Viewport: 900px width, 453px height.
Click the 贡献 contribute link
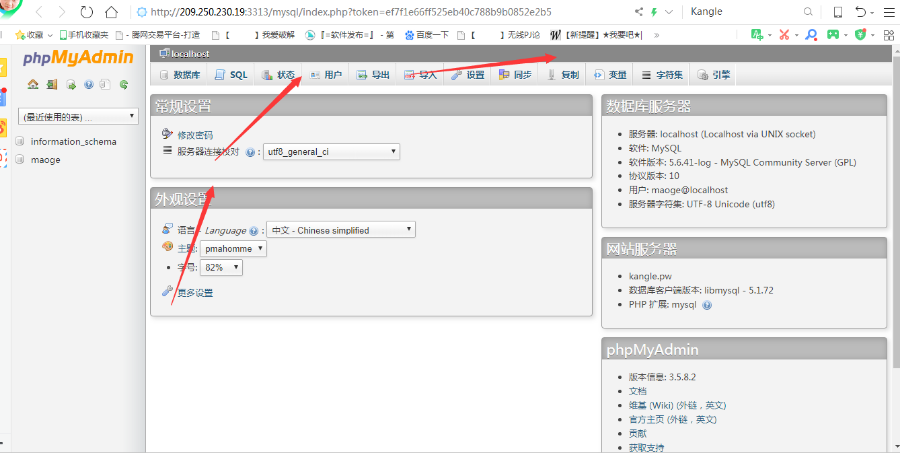point(637,433)
